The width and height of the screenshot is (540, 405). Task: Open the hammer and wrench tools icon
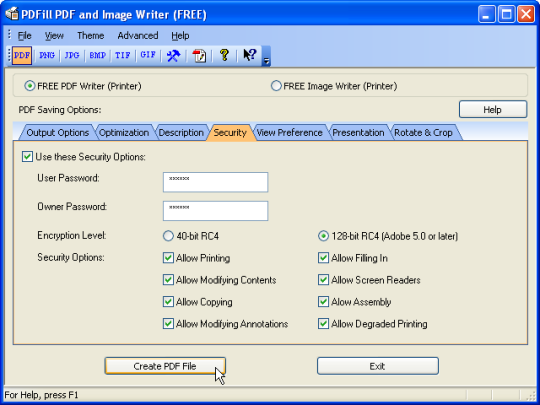[x=173, y=55]
